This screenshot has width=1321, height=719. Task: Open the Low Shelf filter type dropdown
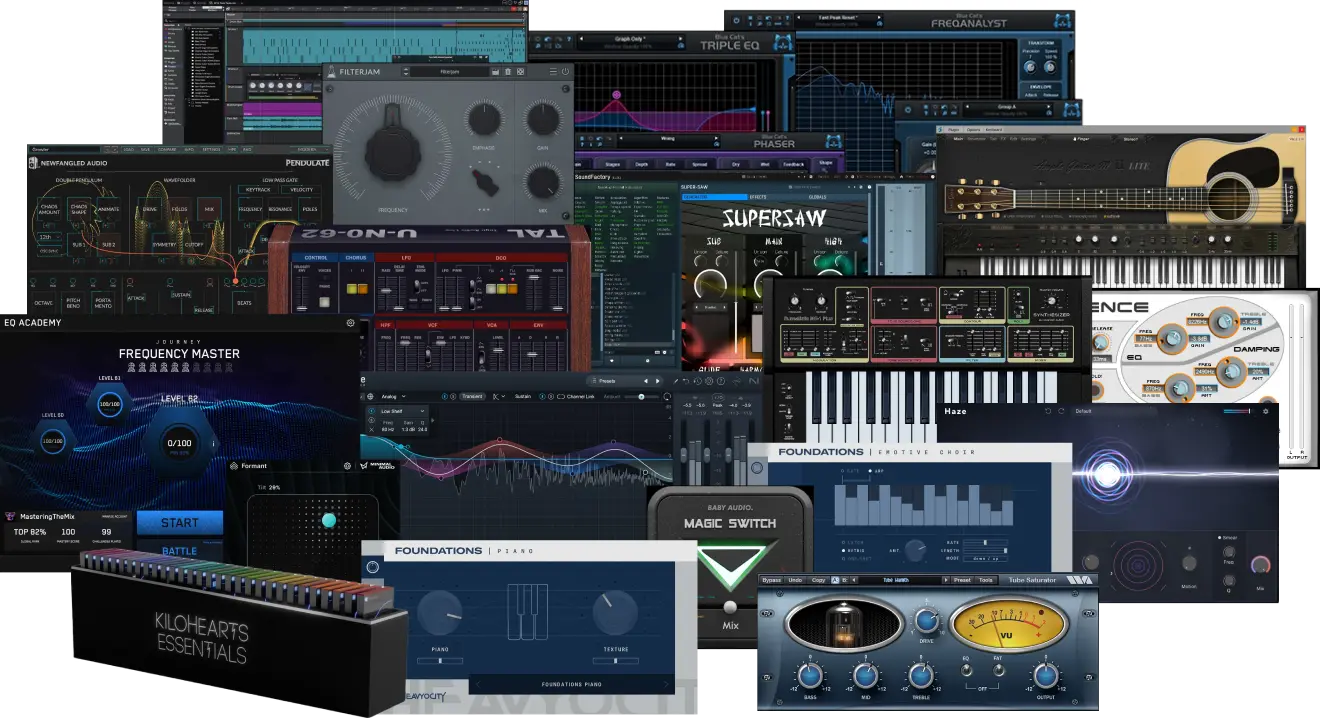401,411
